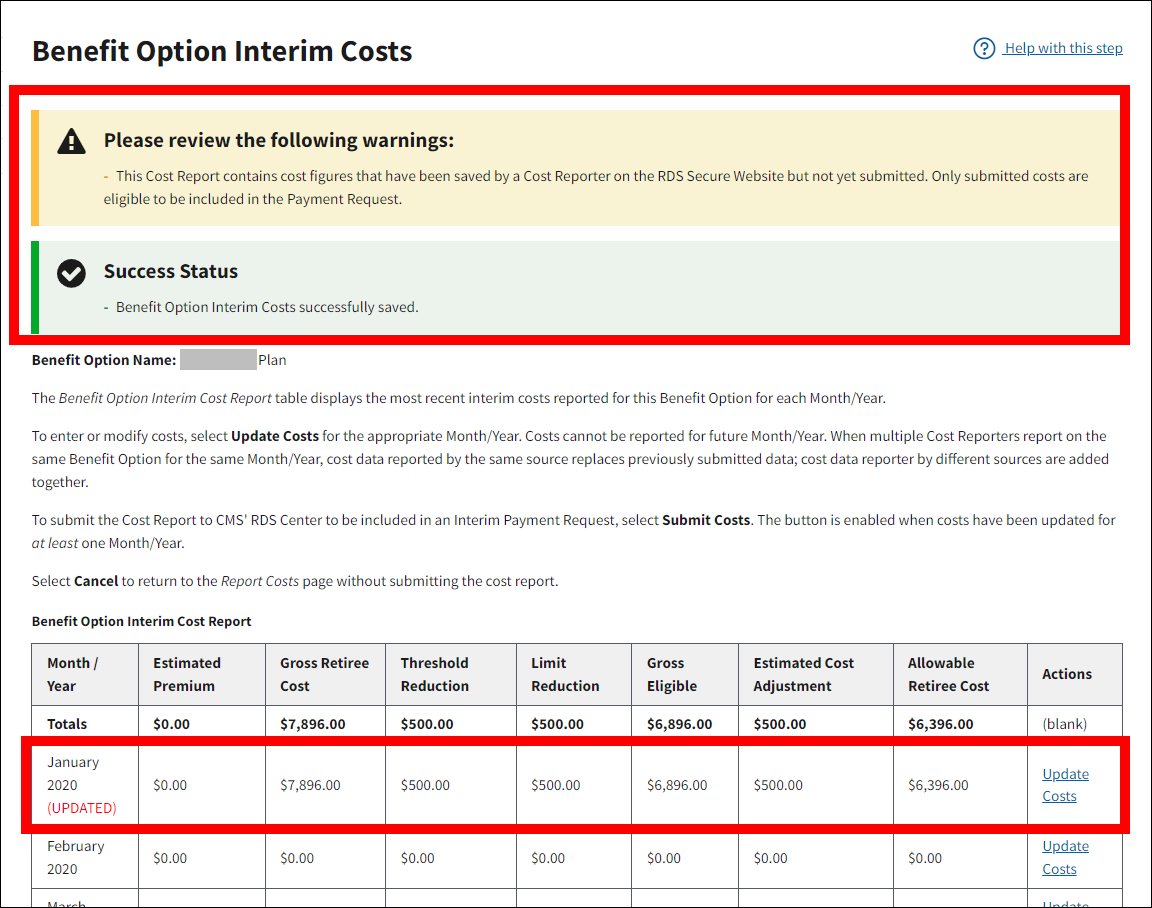Click the 'Gross Eligible' column header
This screenshot has height=908, width=1152.
[x=672, y=674]
